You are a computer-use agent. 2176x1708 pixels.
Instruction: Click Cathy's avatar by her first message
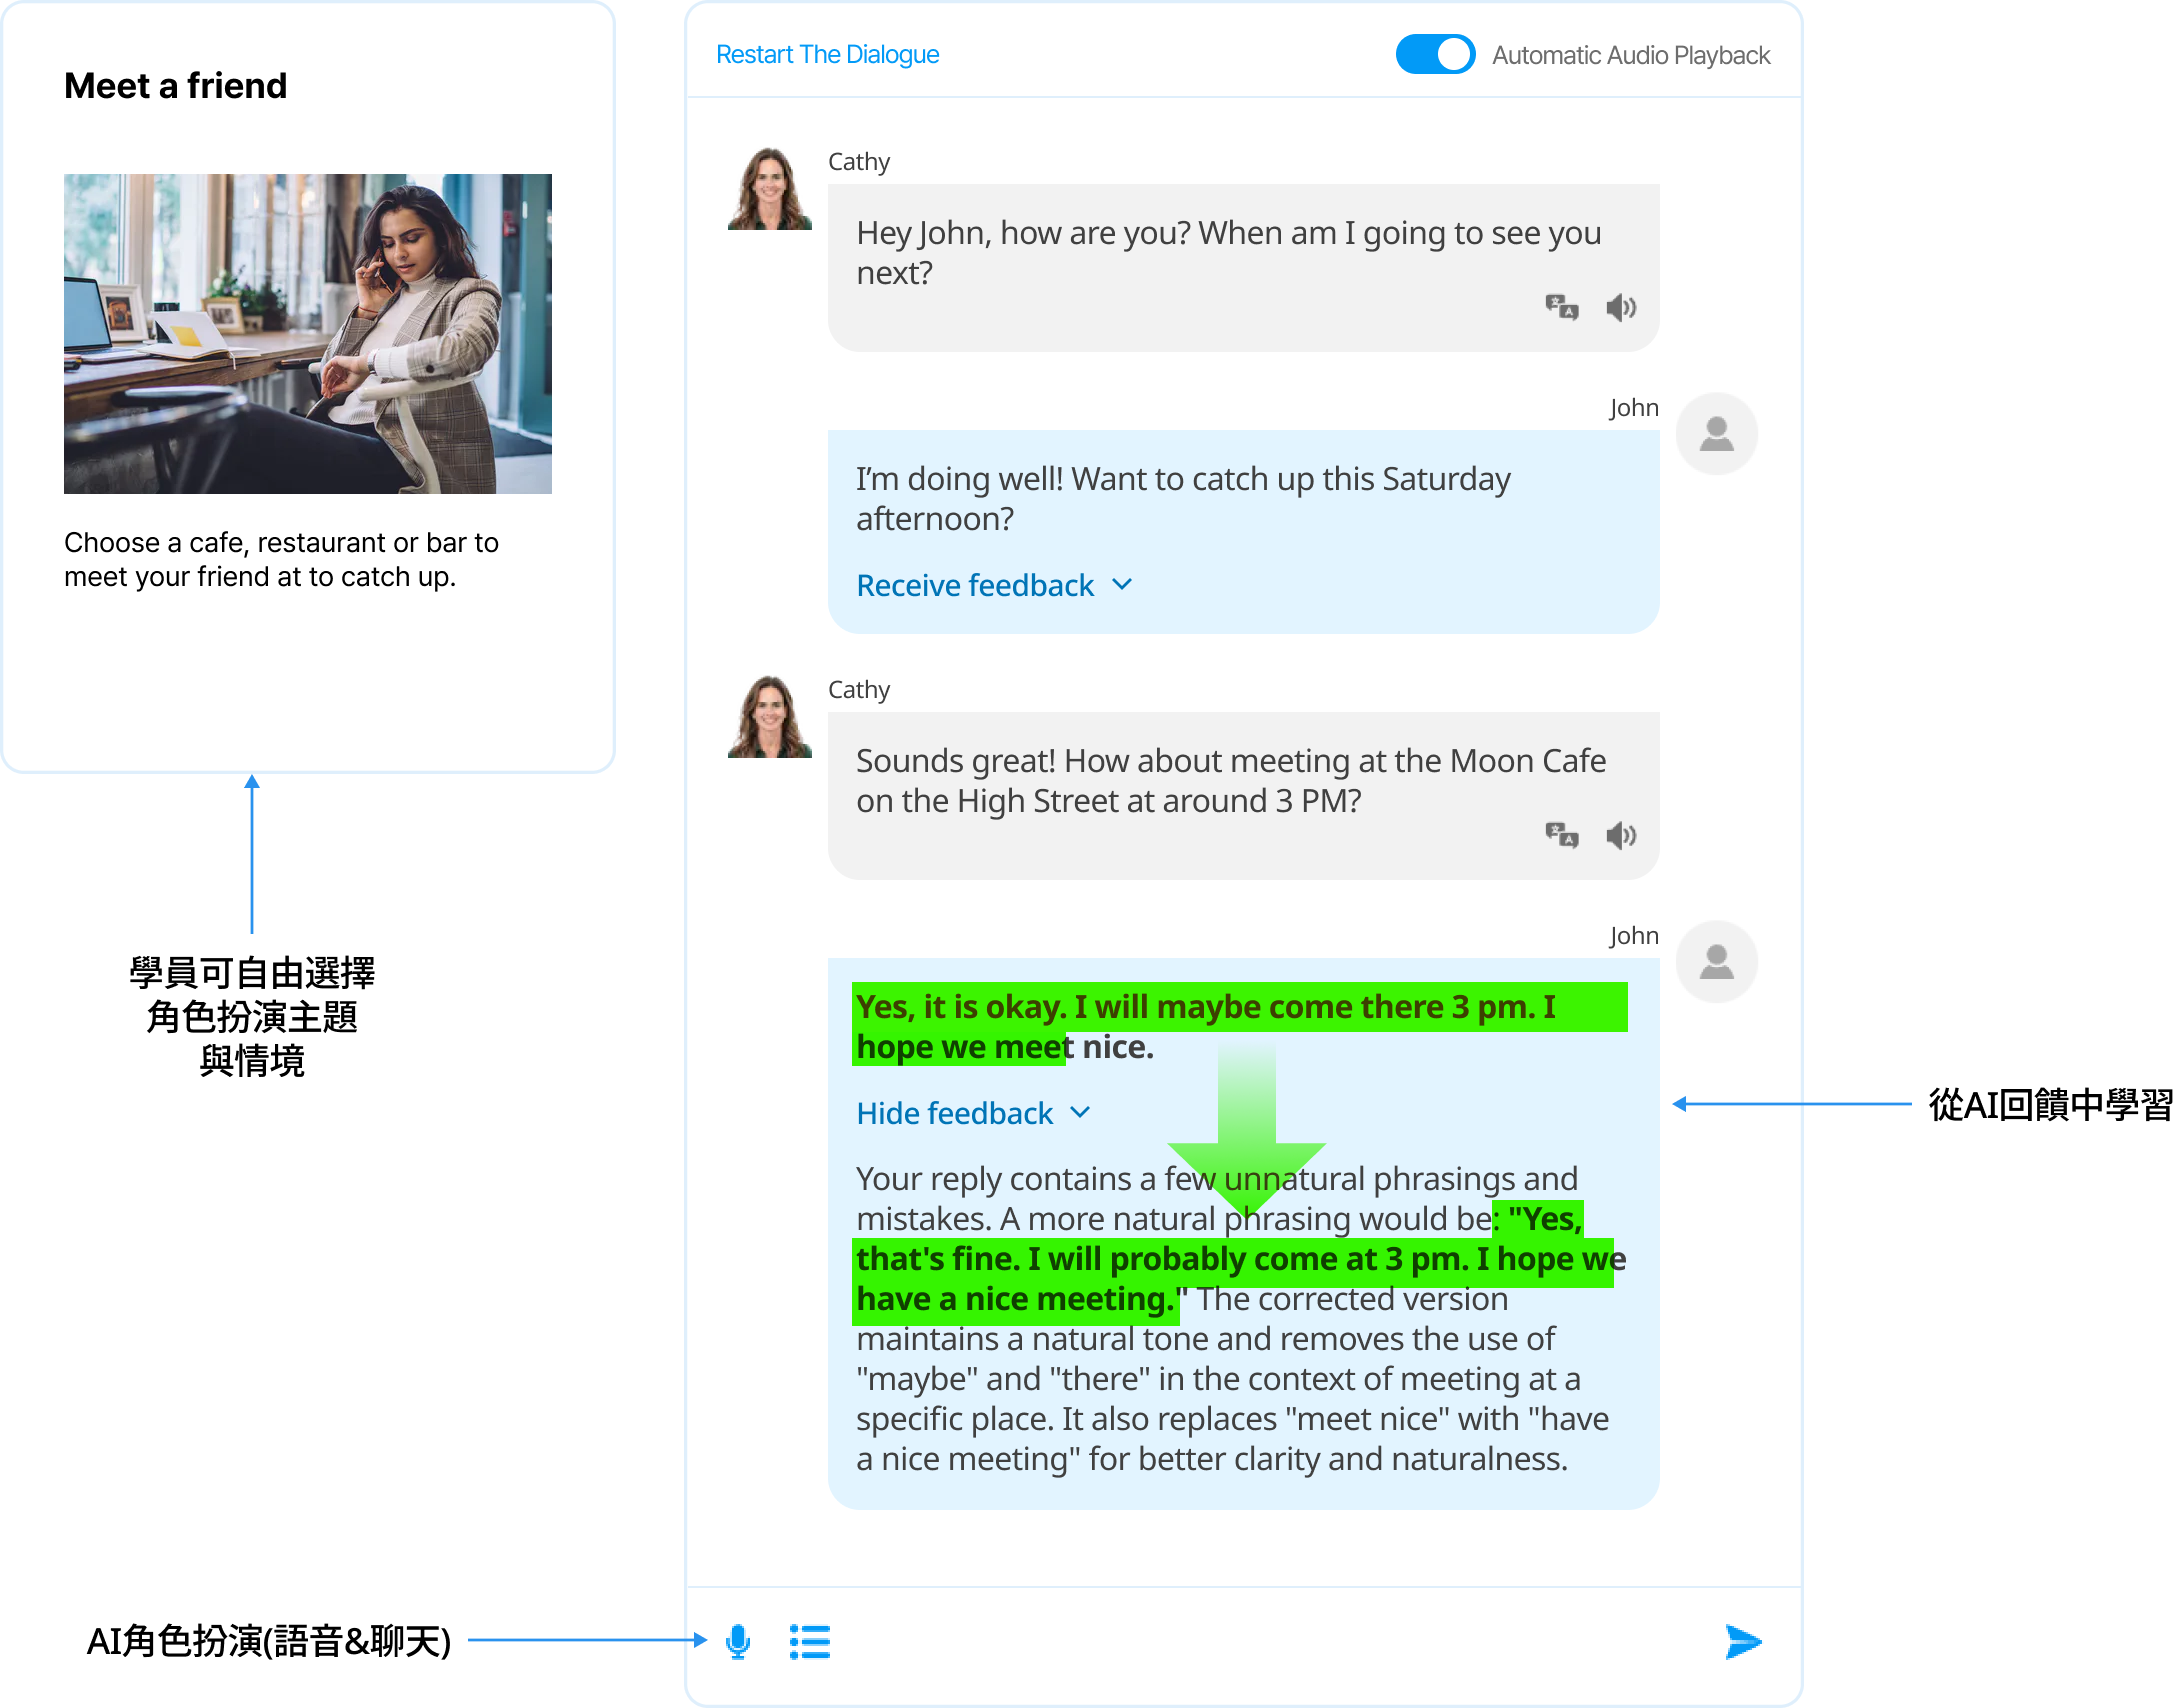click(x=769, y=189)
